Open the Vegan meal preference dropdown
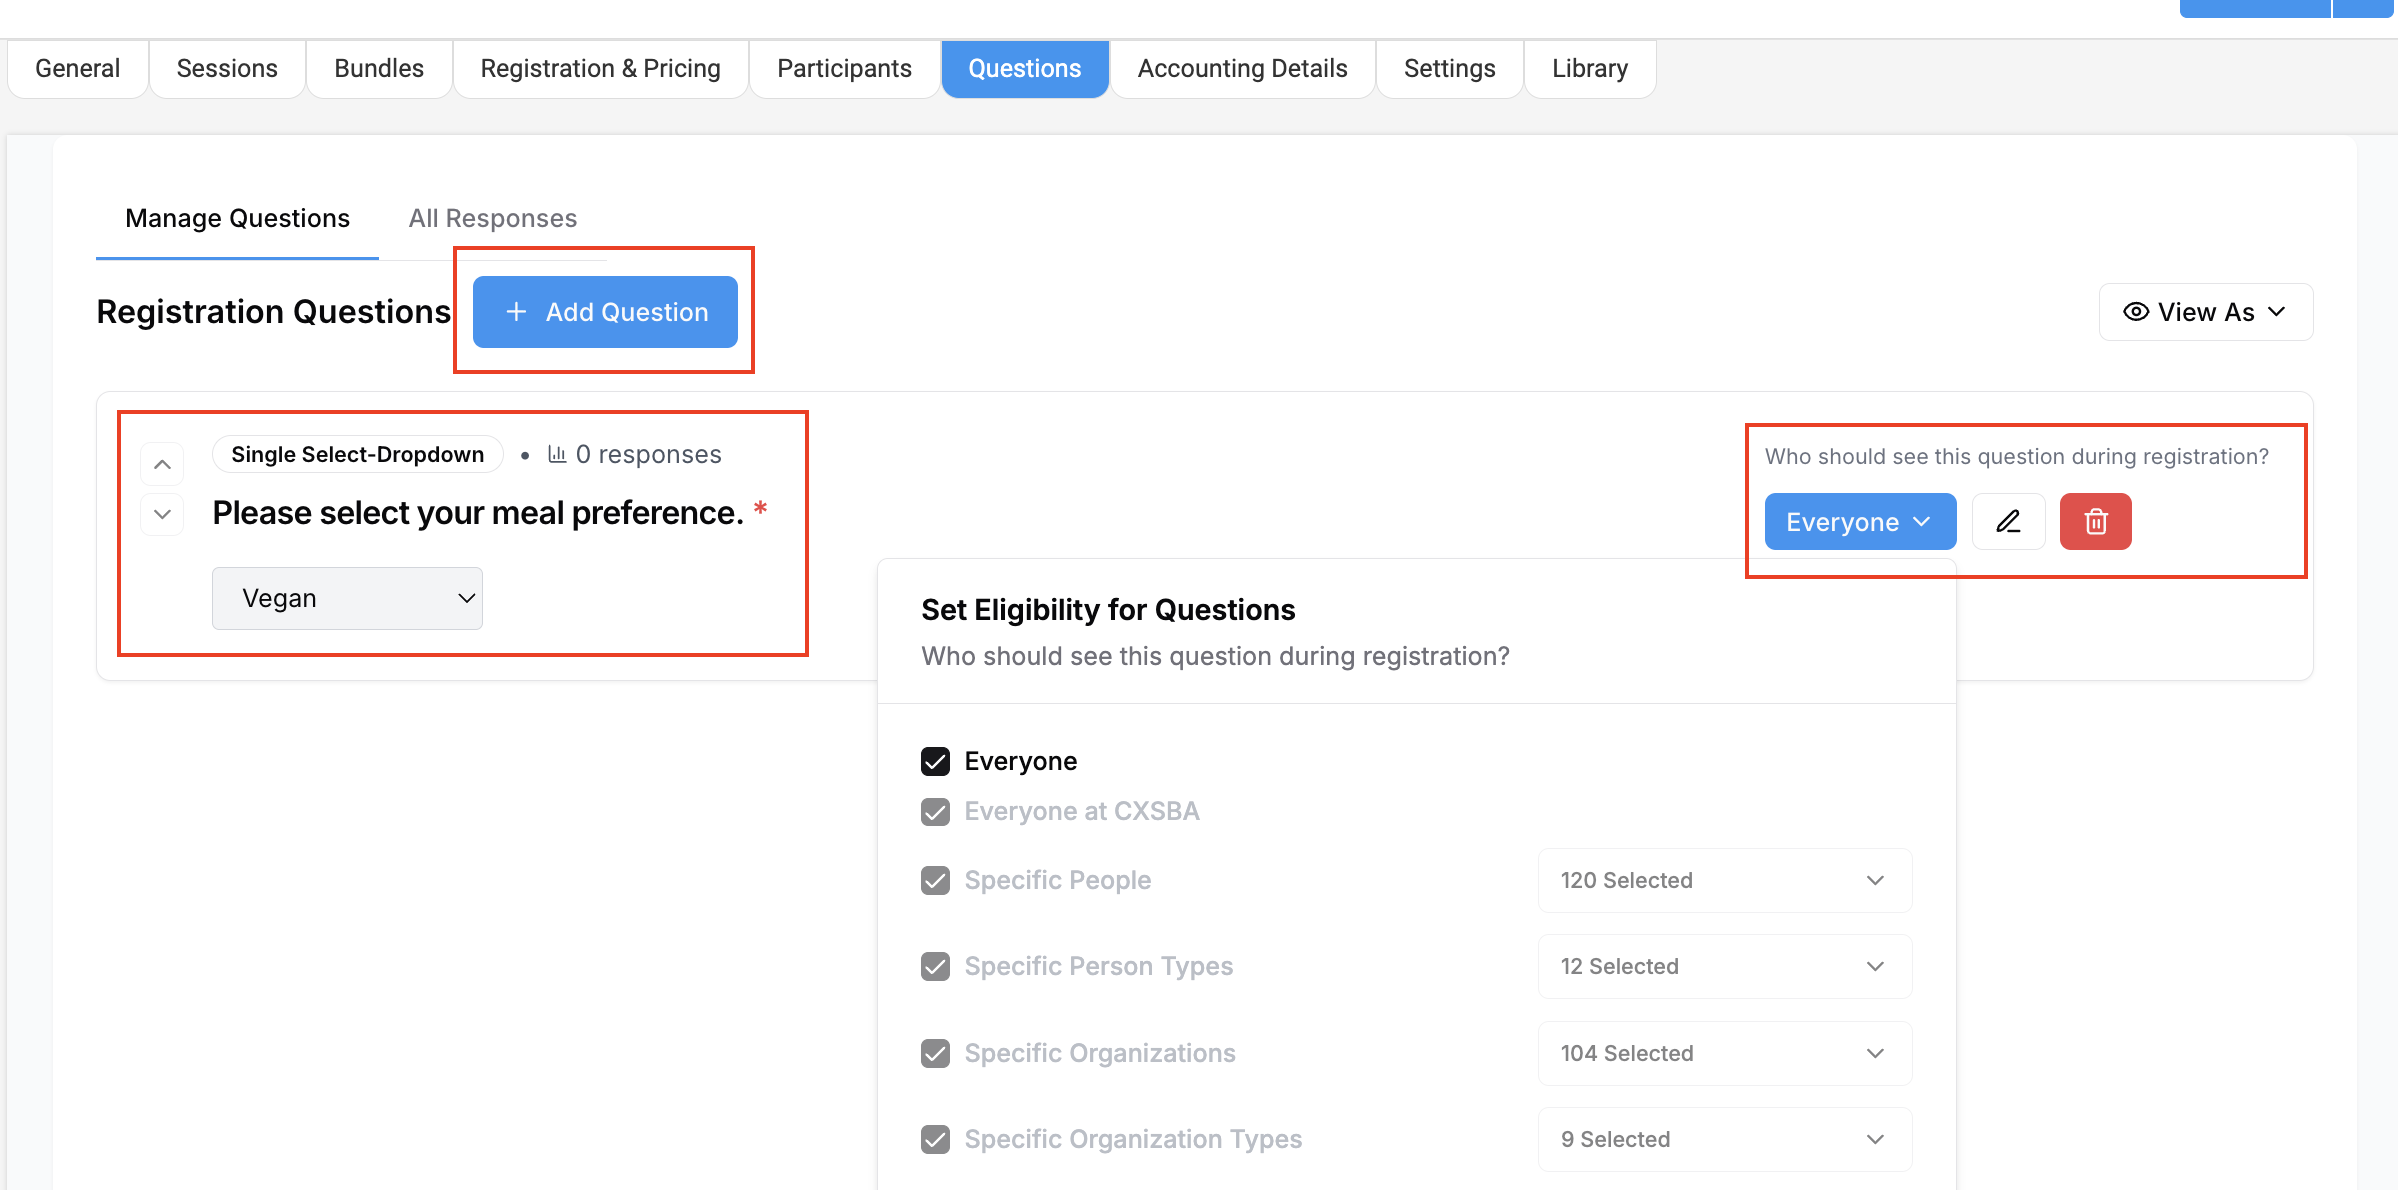Viewport: 2398px width, 1190px height. coord(347,598)
